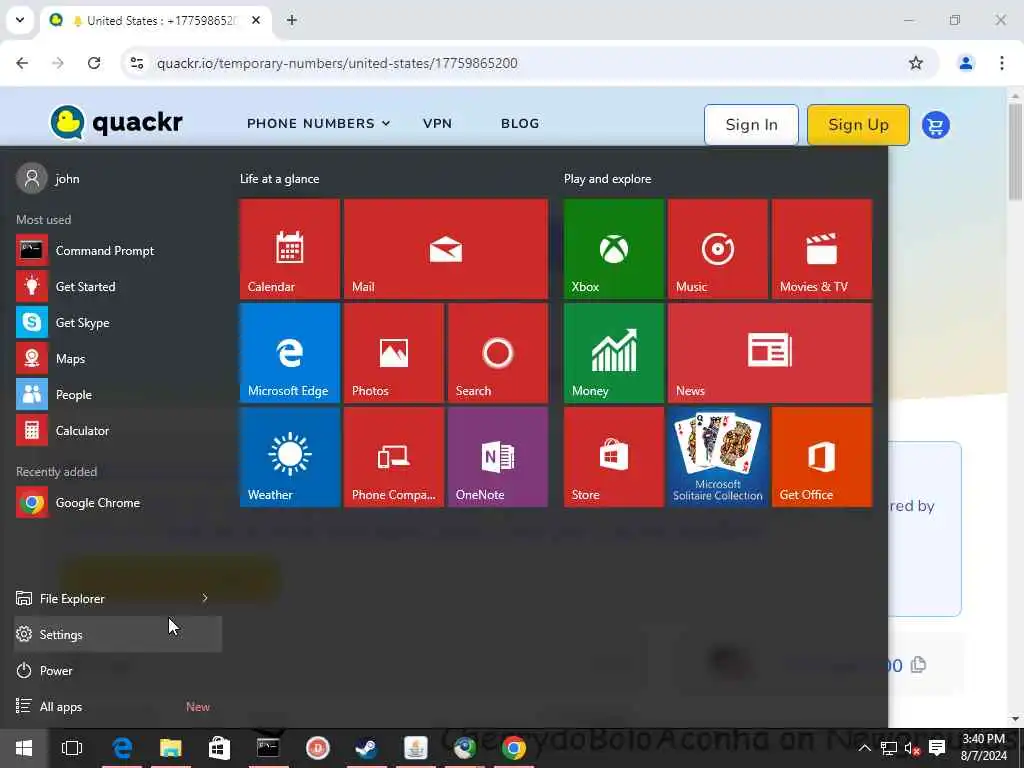Image resolution: width=1024 pixels, height=768 pixels.
Task: Open the Money tile
Action: coord(613,353)
